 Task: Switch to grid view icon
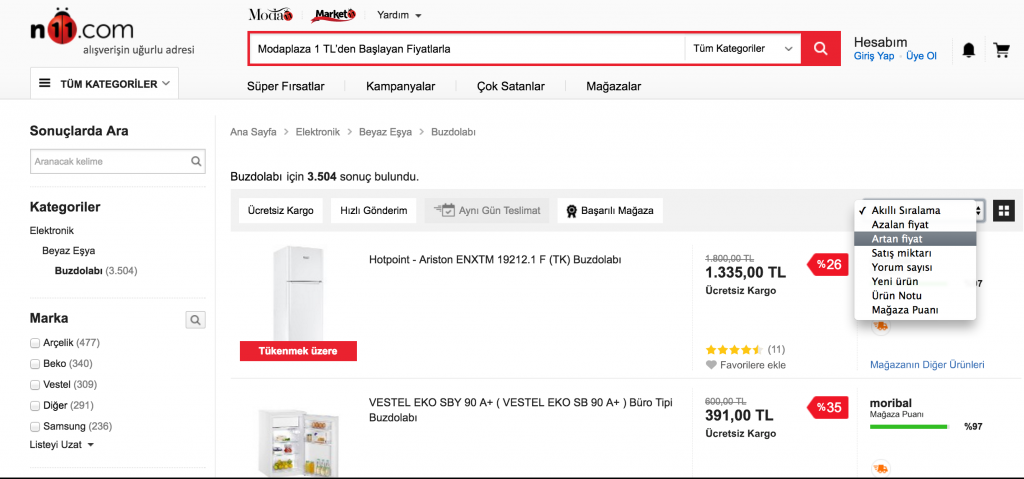1004,210
